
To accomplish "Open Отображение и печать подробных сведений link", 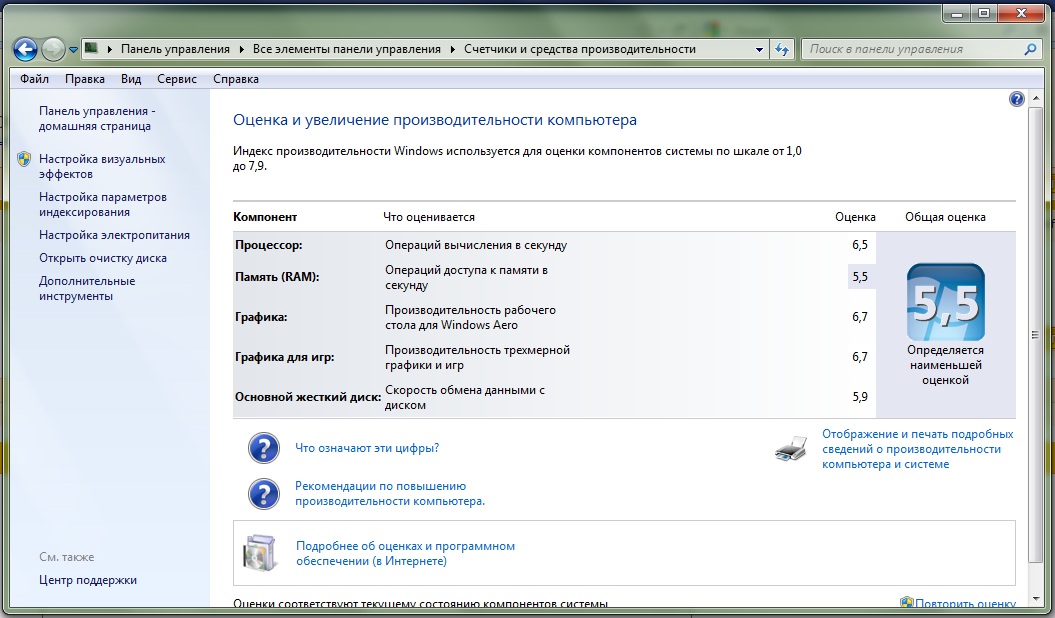I will pyautogui.click(x=917, y=449).
